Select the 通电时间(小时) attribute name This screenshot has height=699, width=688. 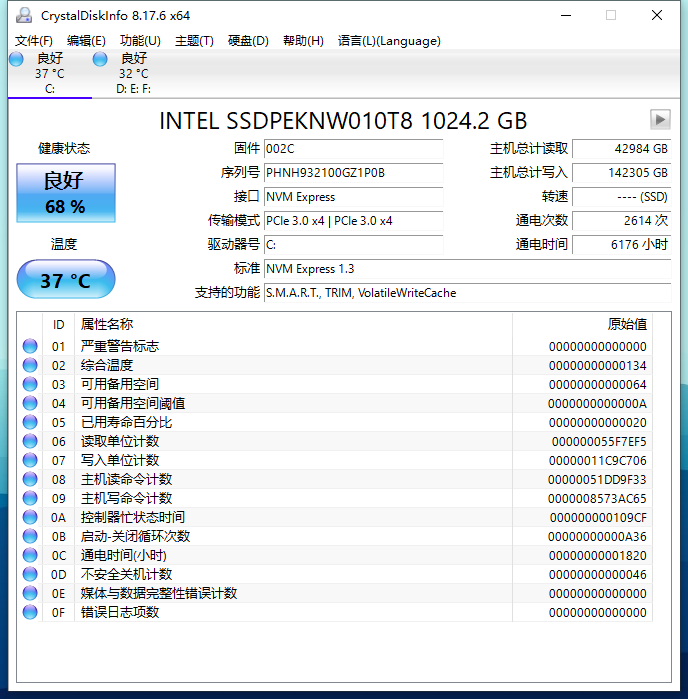[124, 555]
